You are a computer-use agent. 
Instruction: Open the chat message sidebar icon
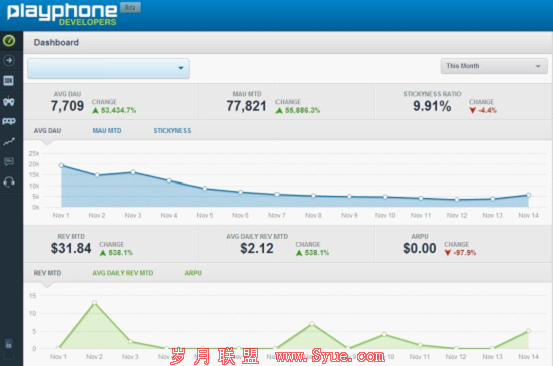coord(9,162)
